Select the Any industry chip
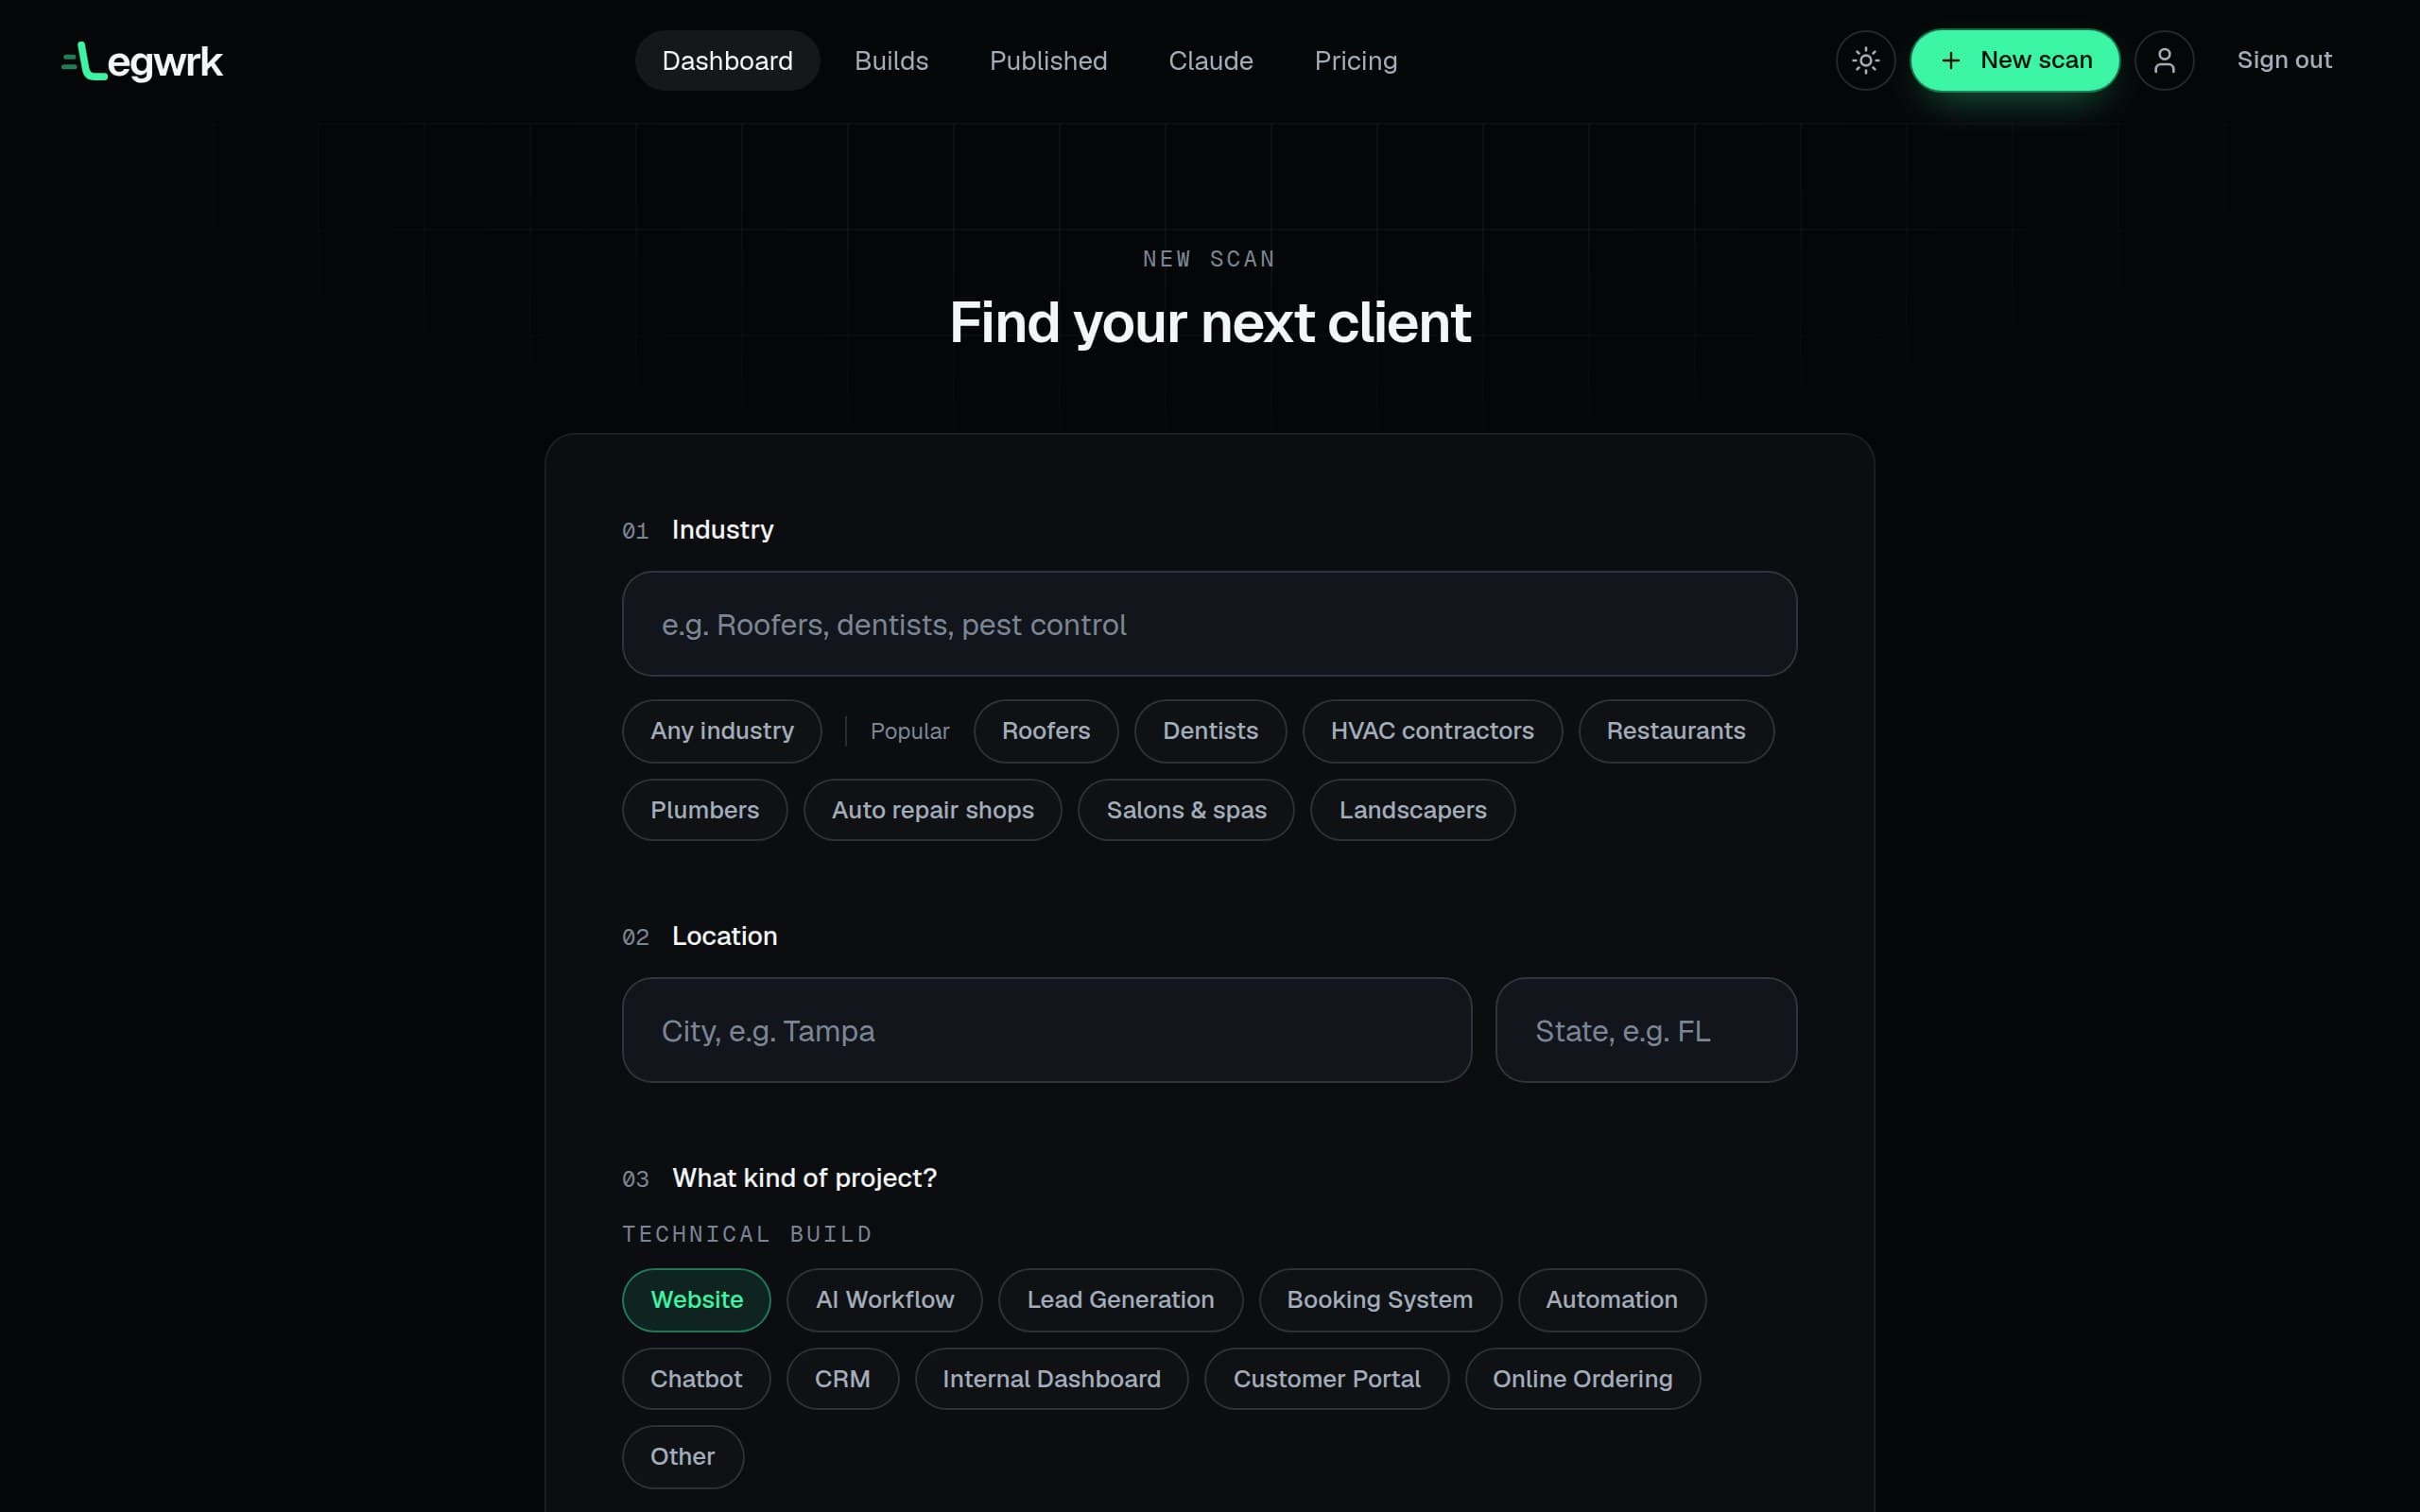Viewport: 2420px width, 1512px height. tap(722, 731)
